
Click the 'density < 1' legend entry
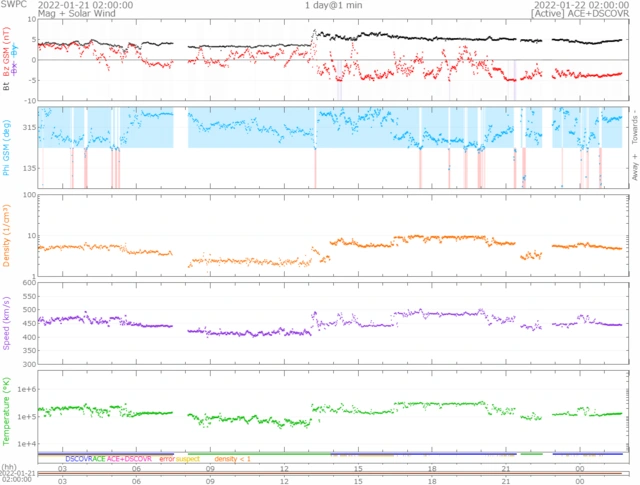[232, 458]
